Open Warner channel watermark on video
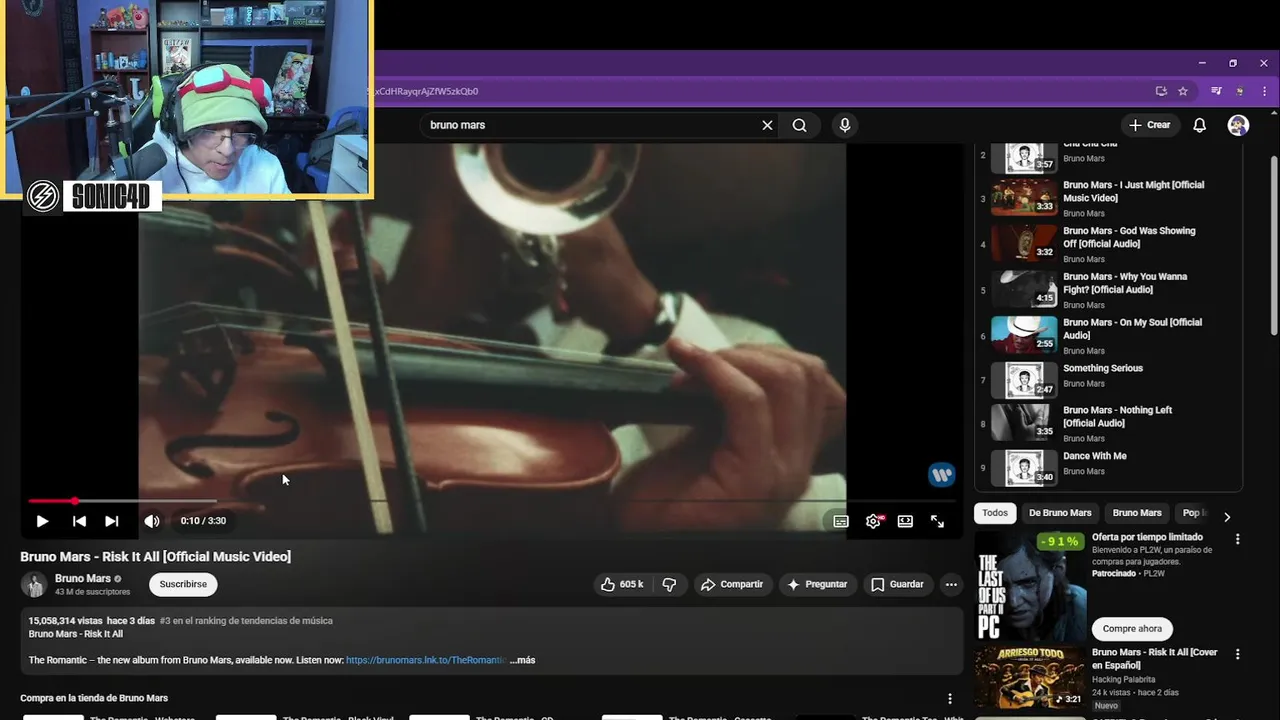The height and width of the screenshot is (720, 1280). click(941, 475)
